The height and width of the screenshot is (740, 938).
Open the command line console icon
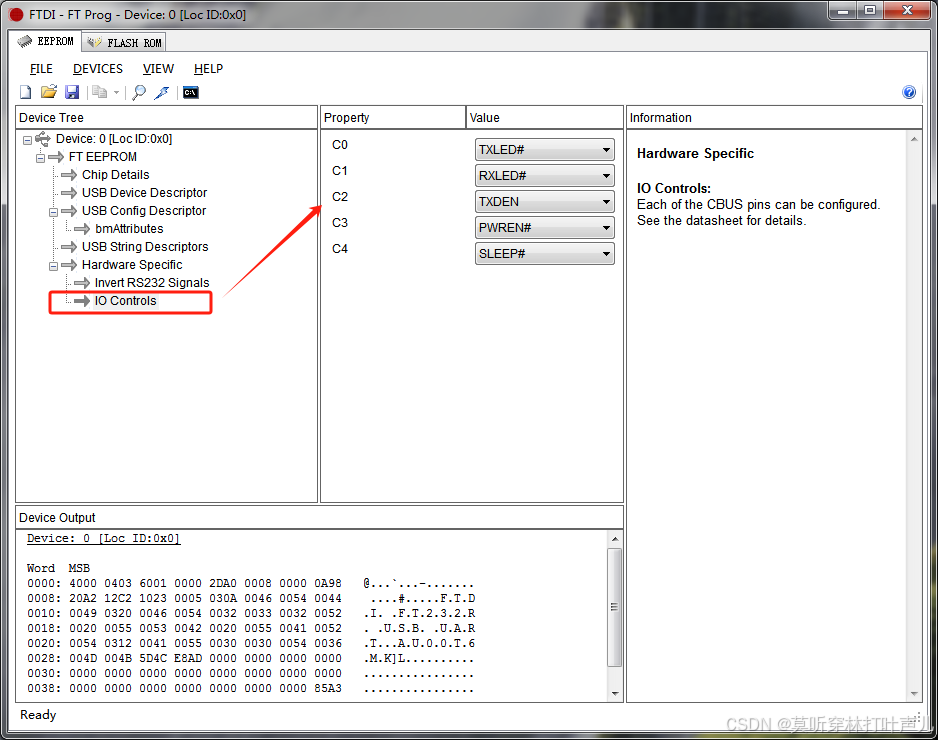pyautogui.click(x=190, y=92)
